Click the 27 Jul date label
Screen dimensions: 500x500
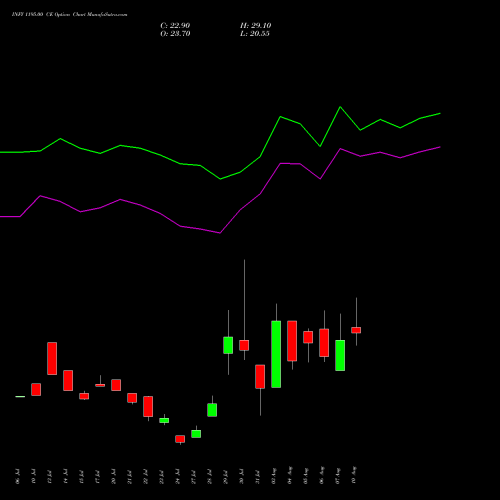[x=193, y=476]
